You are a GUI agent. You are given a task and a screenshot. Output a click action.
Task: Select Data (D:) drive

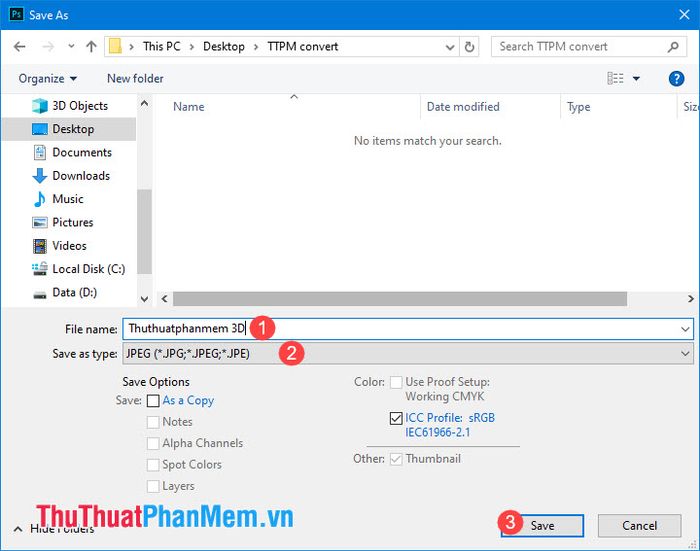65,292
